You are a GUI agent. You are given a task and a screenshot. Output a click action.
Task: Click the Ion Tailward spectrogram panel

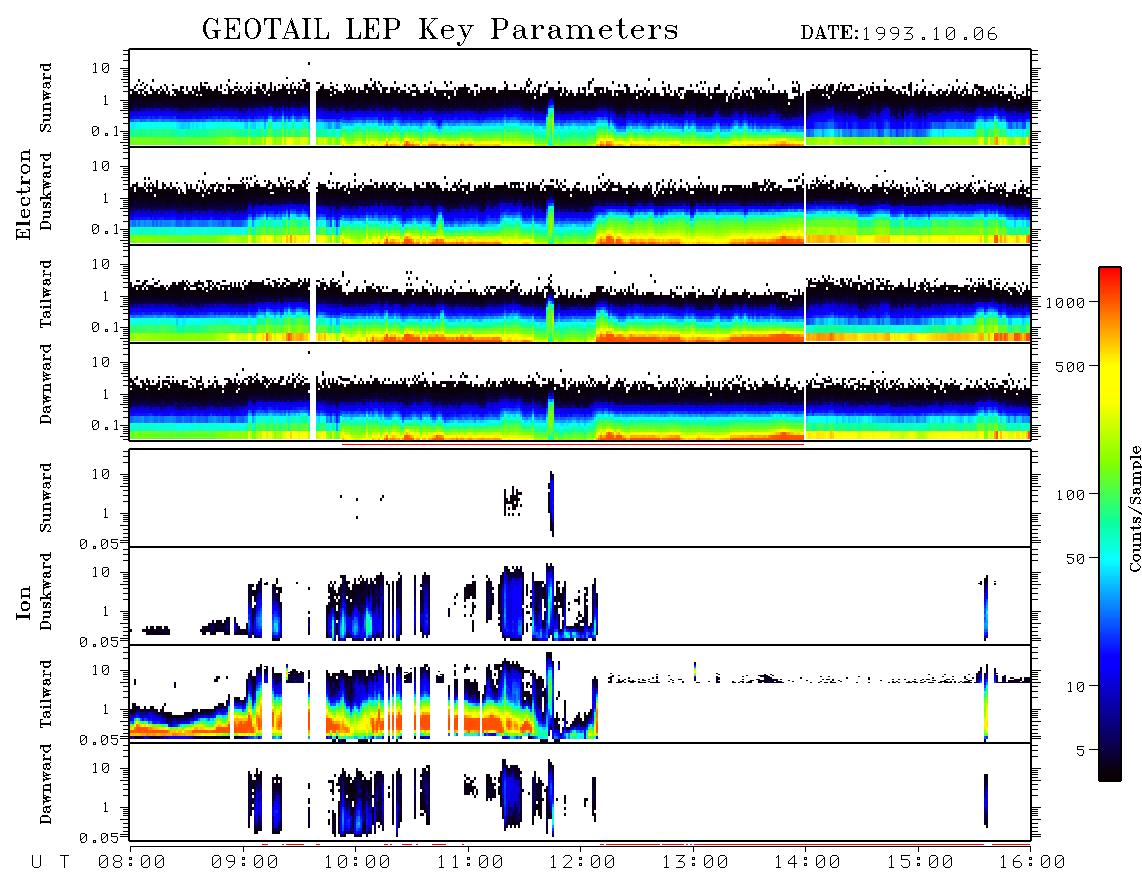(x=580, y=694)
